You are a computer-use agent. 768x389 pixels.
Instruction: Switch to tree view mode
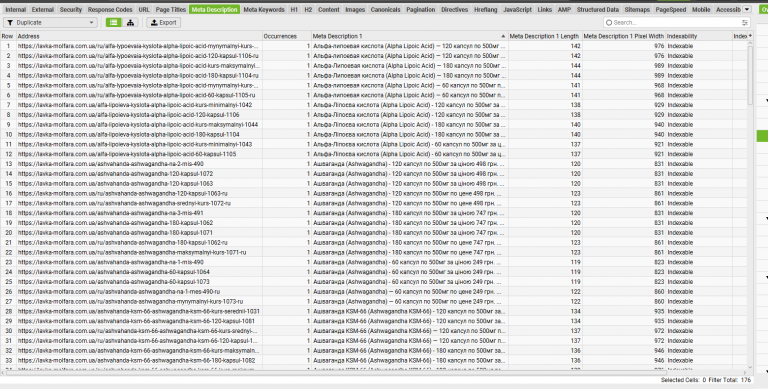click(x=130, y=23)
